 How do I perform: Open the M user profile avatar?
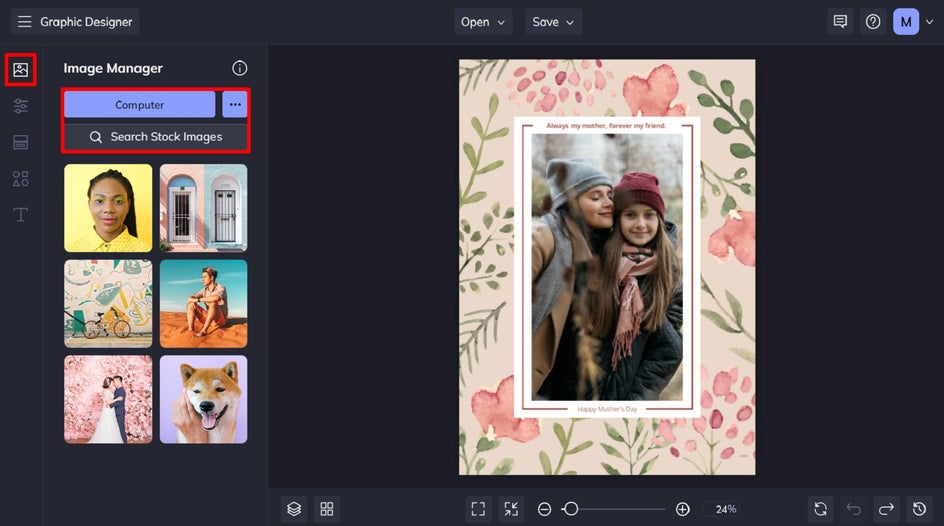coord(905,22)
